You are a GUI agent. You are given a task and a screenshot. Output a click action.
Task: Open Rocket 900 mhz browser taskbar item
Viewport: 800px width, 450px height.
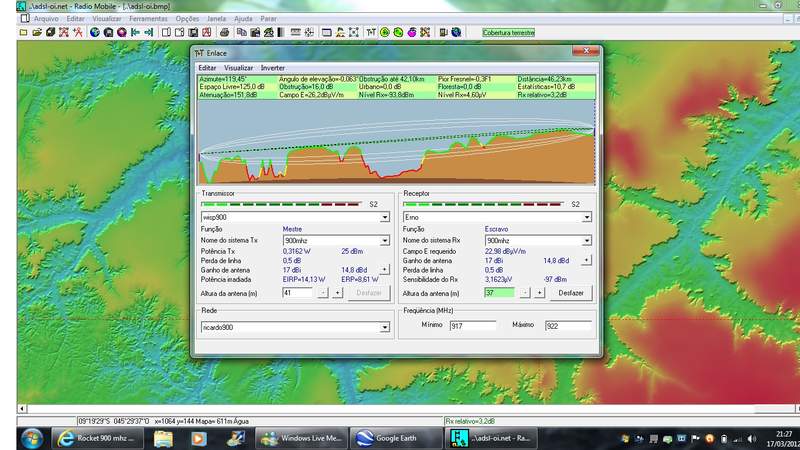pyautogui.click(x=99, y=438)
